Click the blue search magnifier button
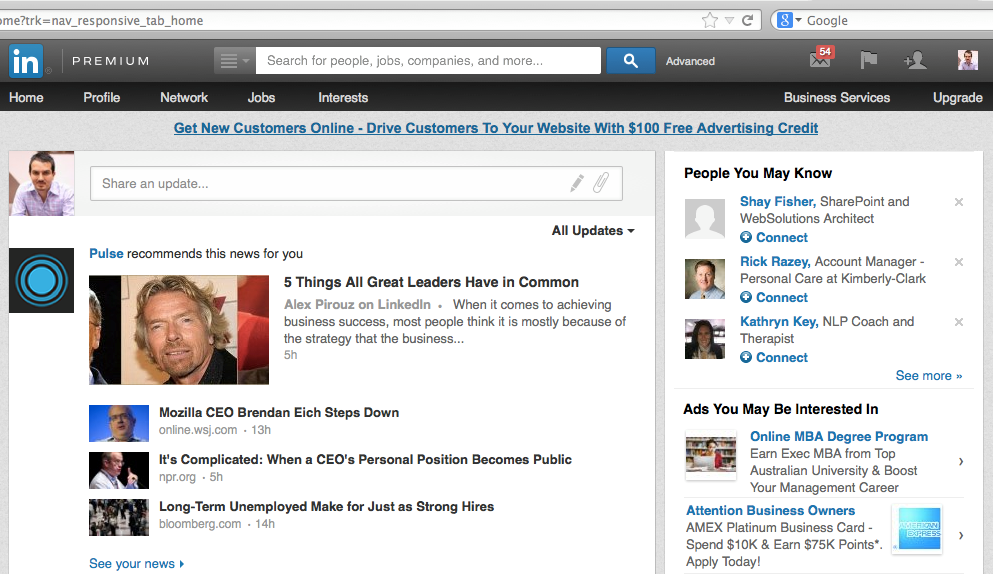993x574 pixels. point(630,61)
